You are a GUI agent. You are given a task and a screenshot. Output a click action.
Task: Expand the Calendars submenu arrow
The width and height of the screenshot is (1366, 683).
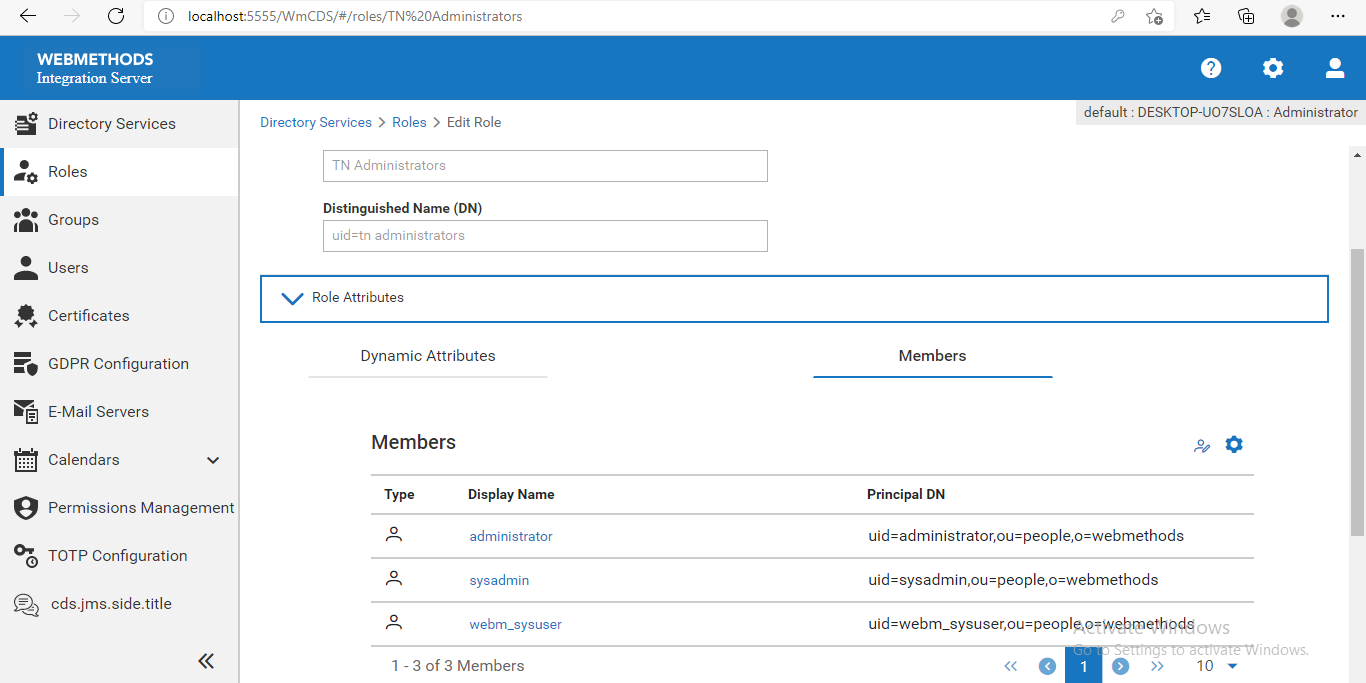point(213,460)
